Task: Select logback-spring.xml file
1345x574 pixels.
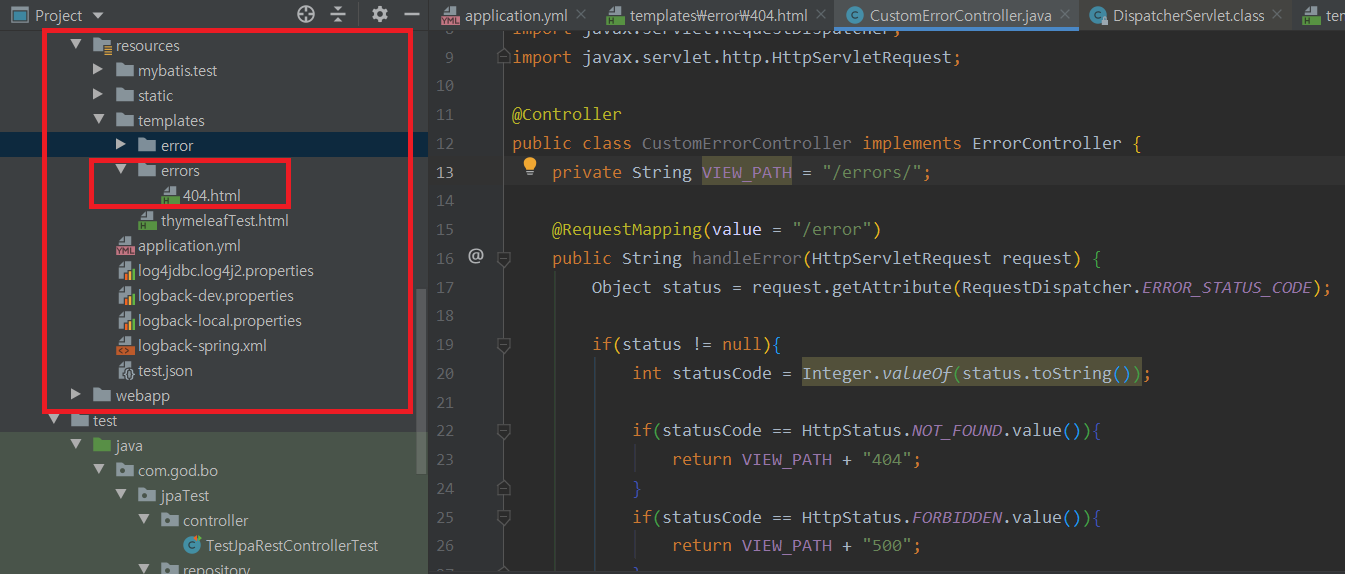Action: coord(202,345)
